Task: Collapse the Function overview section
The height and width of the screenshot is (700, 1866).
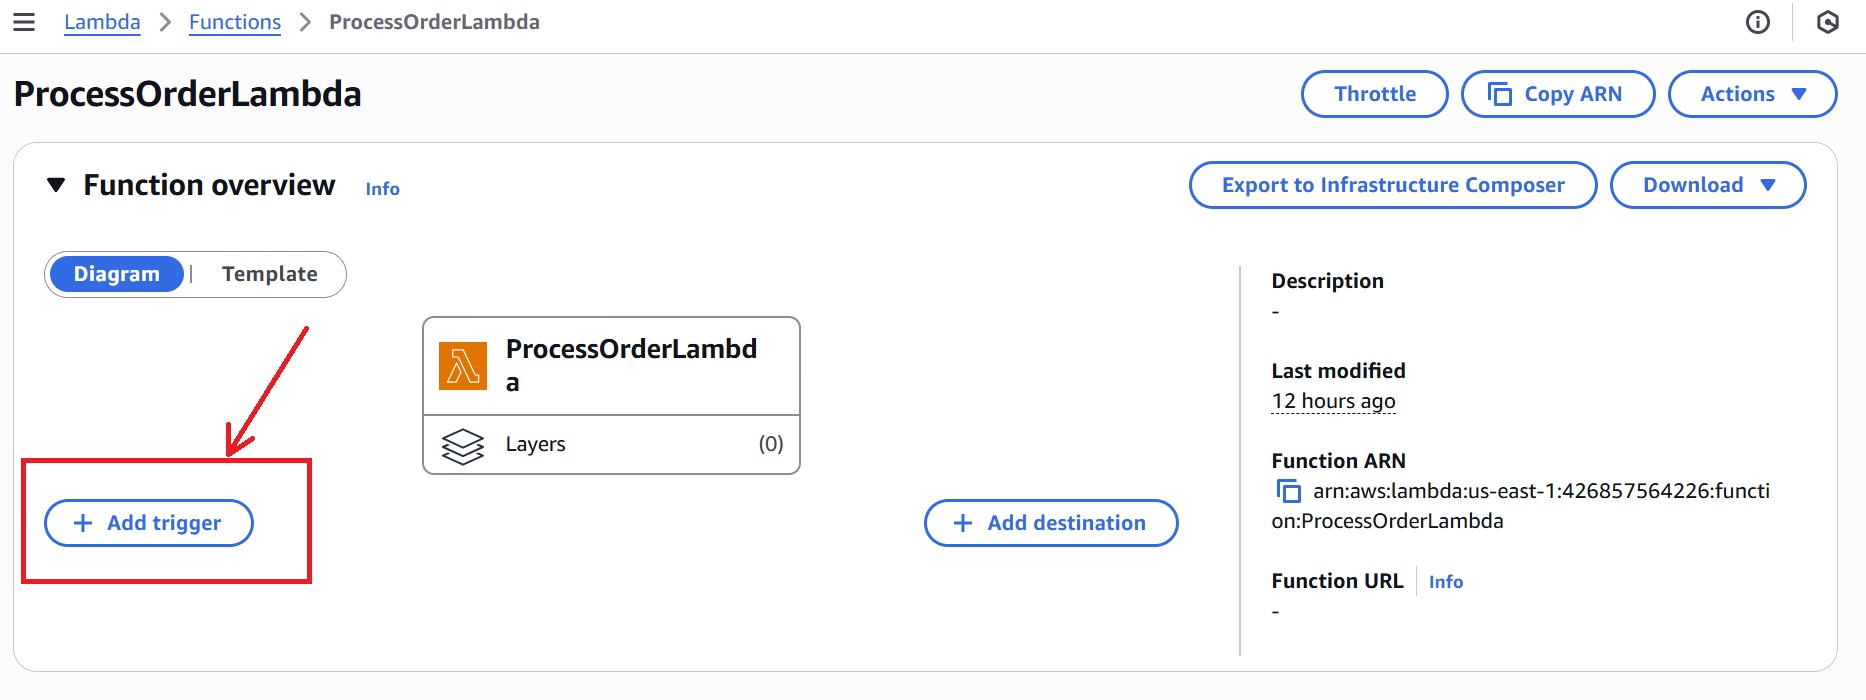Action: pos(57,184)
